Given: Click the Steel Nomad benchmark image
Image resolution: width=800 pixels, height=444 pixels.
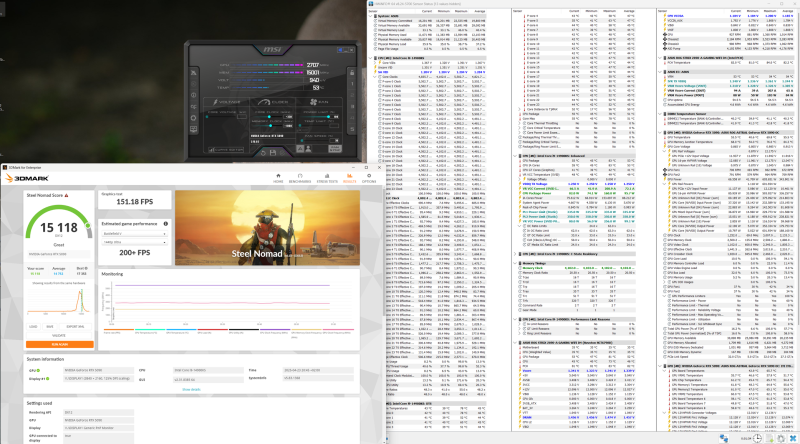Looking at the screenshot, I should point(267,228).
